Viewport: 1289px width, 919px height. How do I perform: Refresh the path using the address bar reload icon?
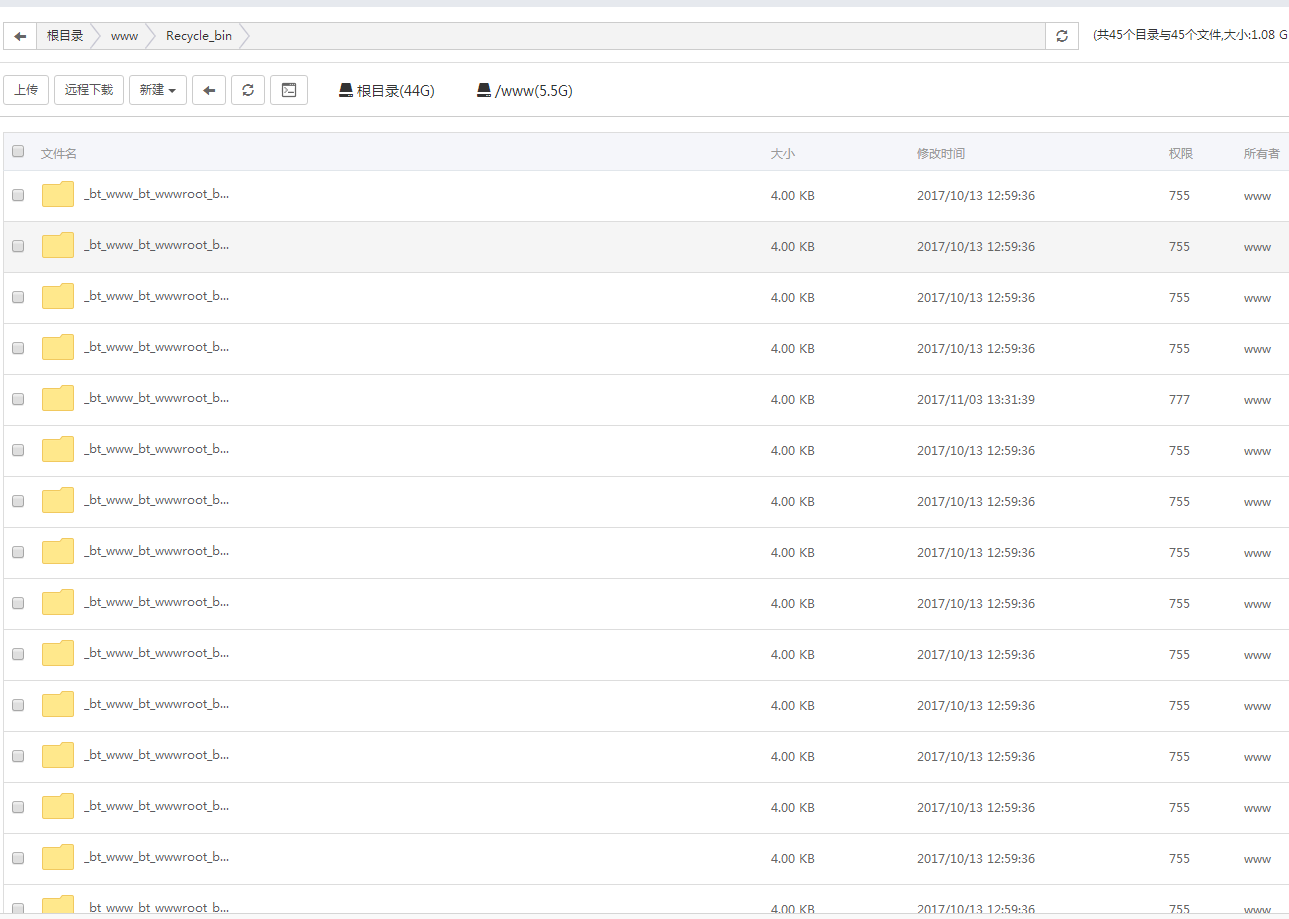(x=1061, y=36)
